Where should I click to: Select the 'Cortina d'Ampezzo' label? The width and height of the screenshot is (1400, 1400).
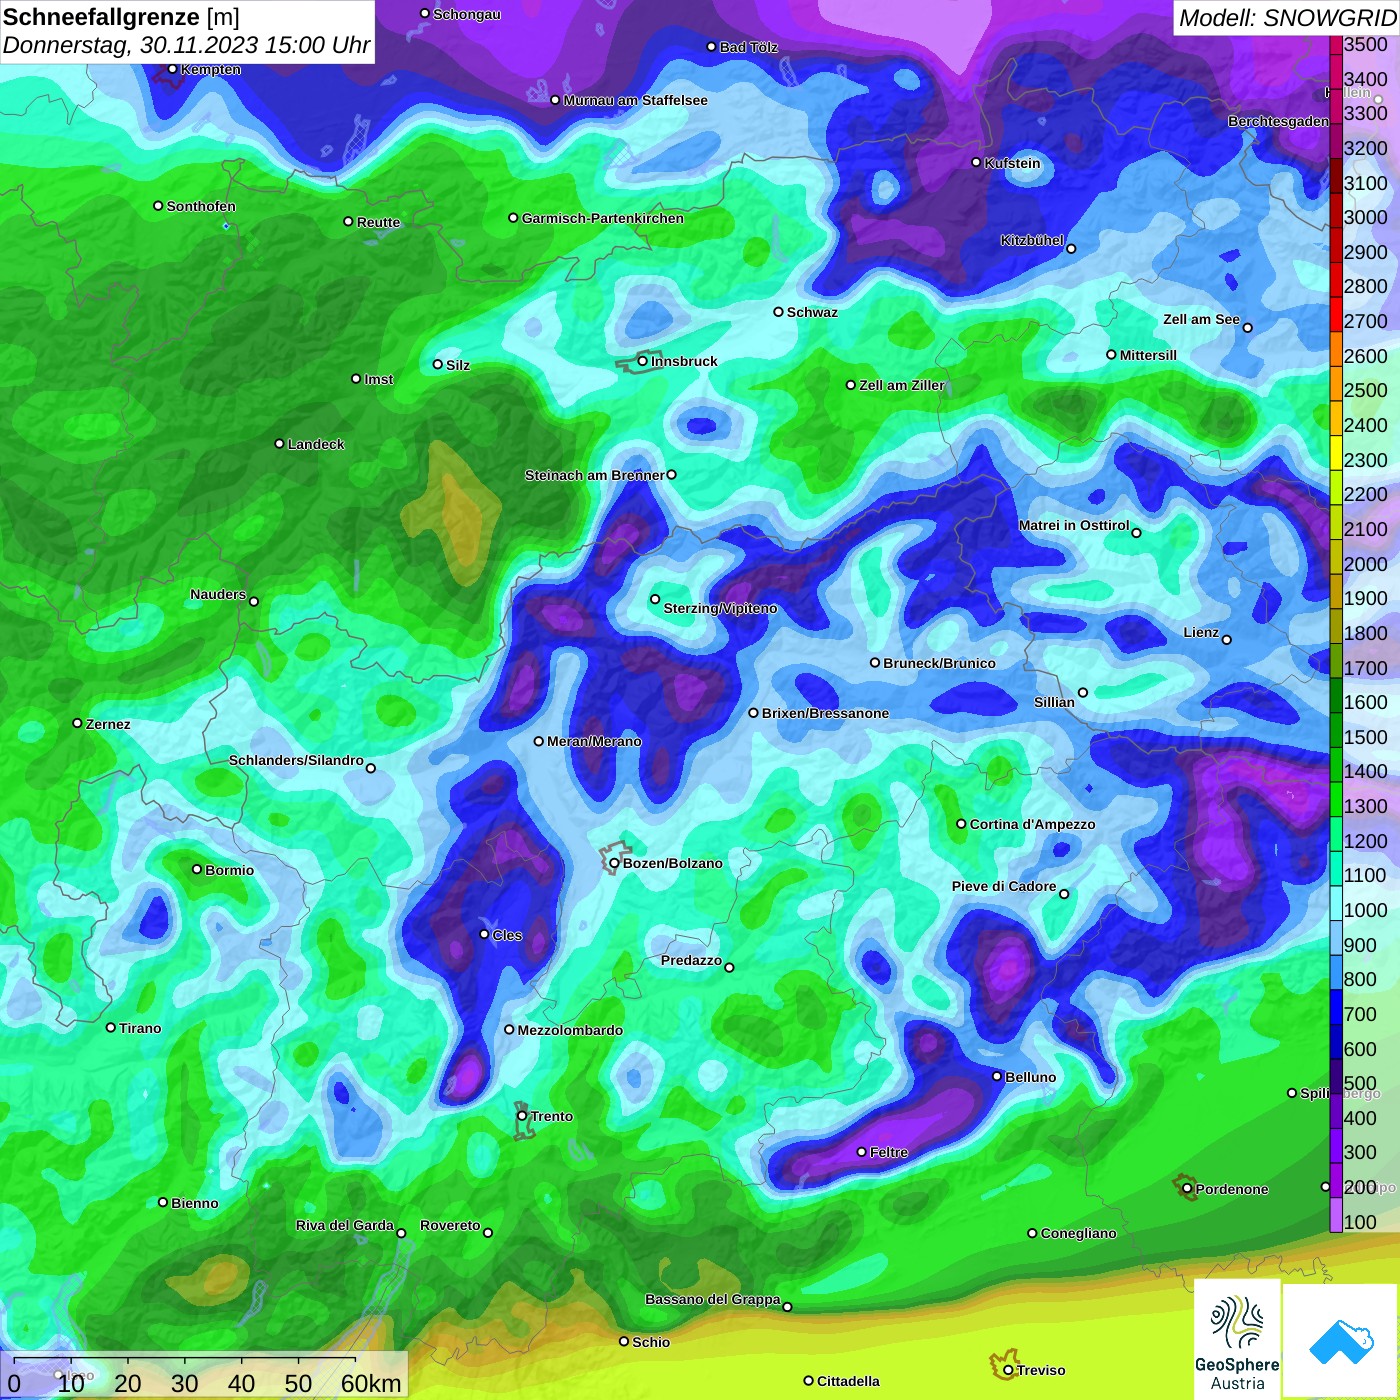[1033, 824]
